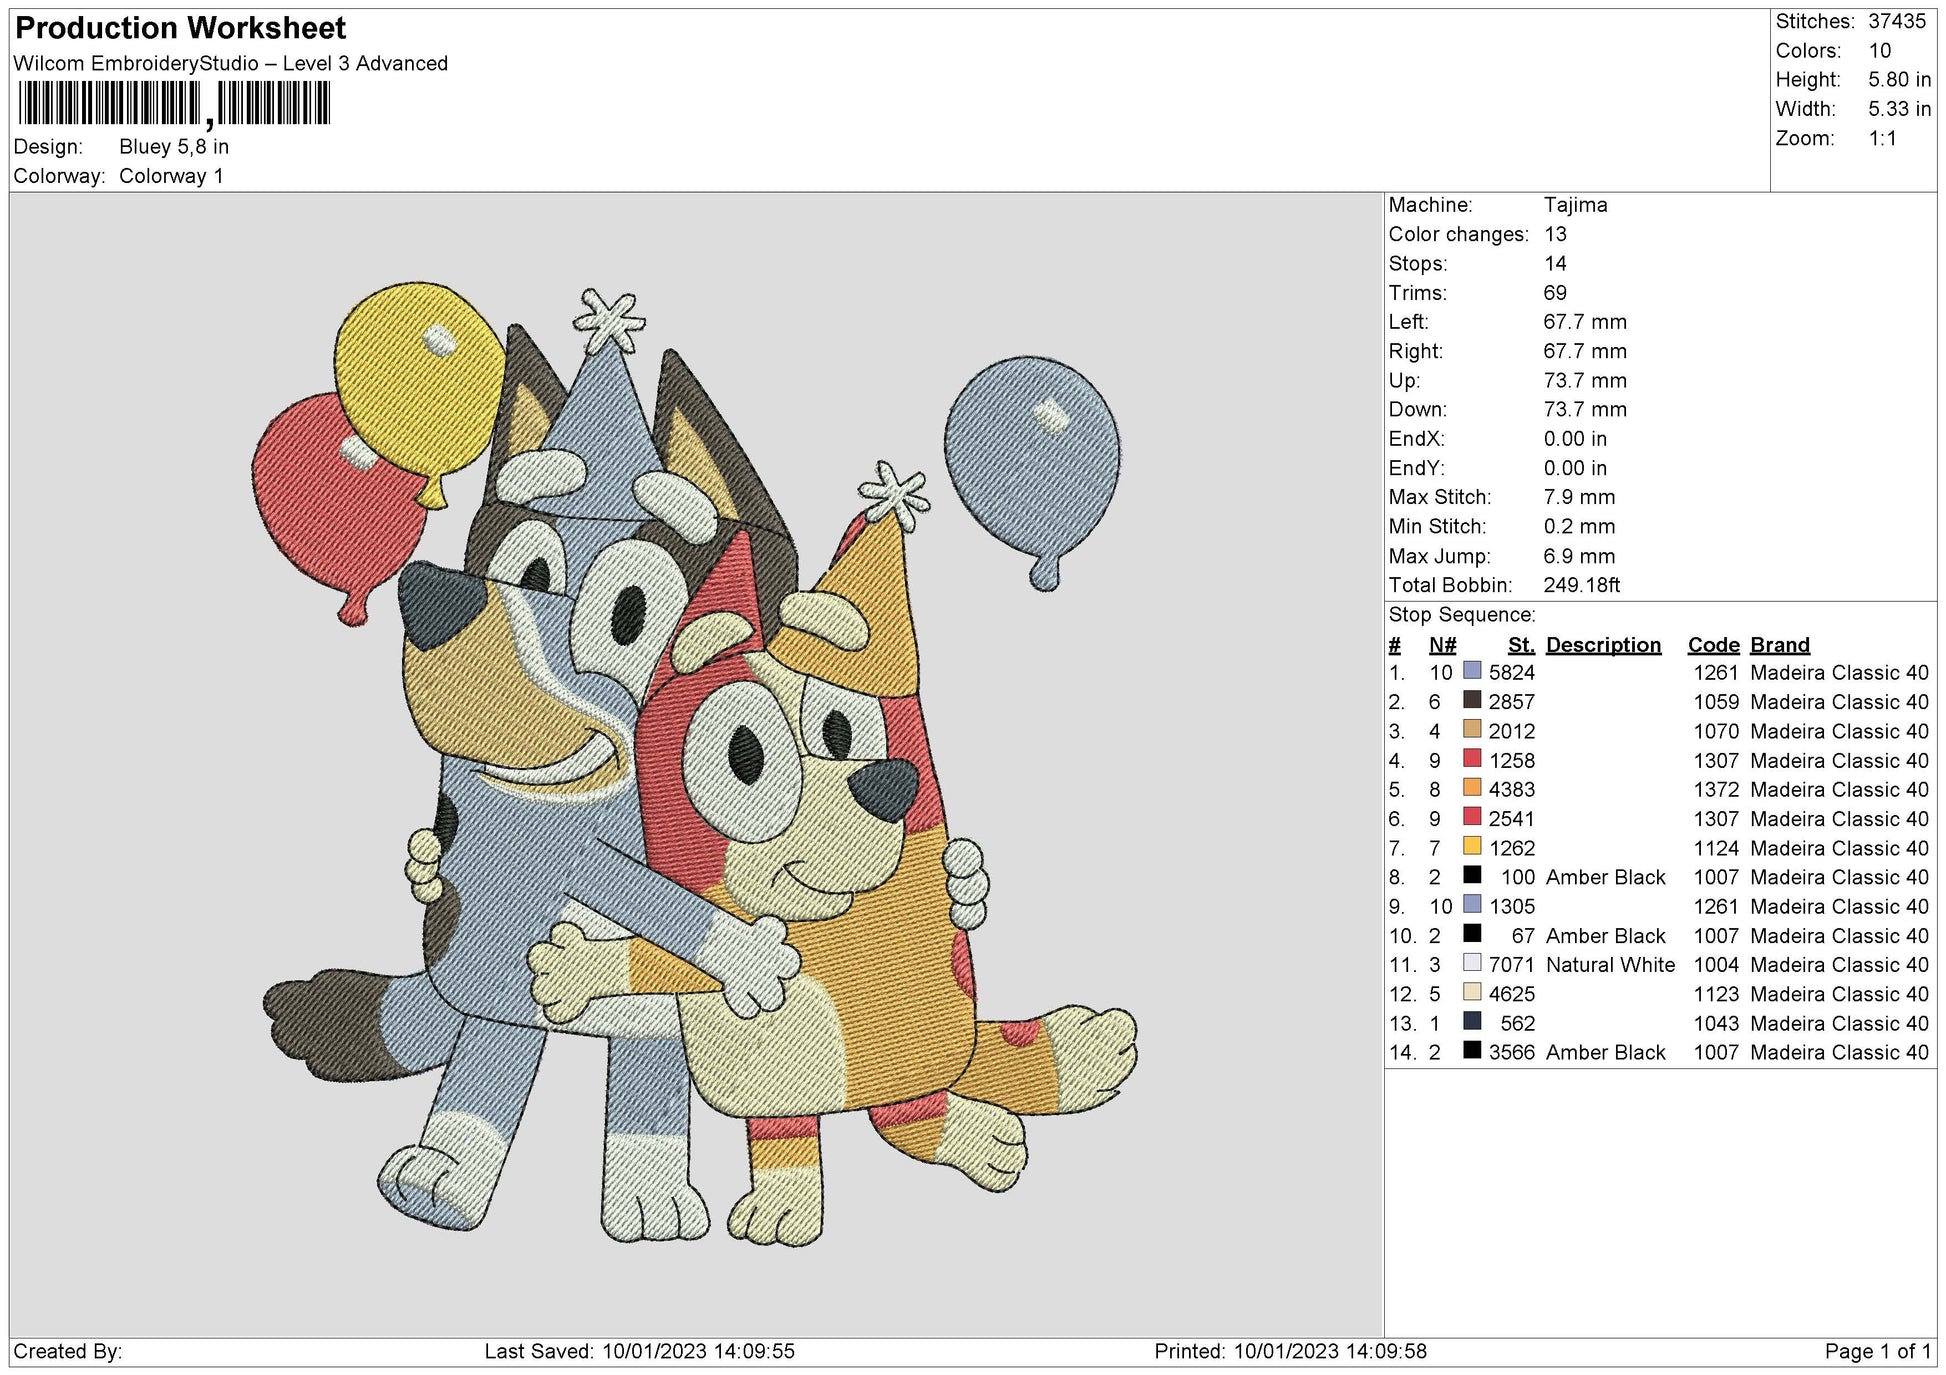Click the lavender swatch in stop 1
The width and height of the screenshot is (1946, 1375).
(x=1472, y=671)
